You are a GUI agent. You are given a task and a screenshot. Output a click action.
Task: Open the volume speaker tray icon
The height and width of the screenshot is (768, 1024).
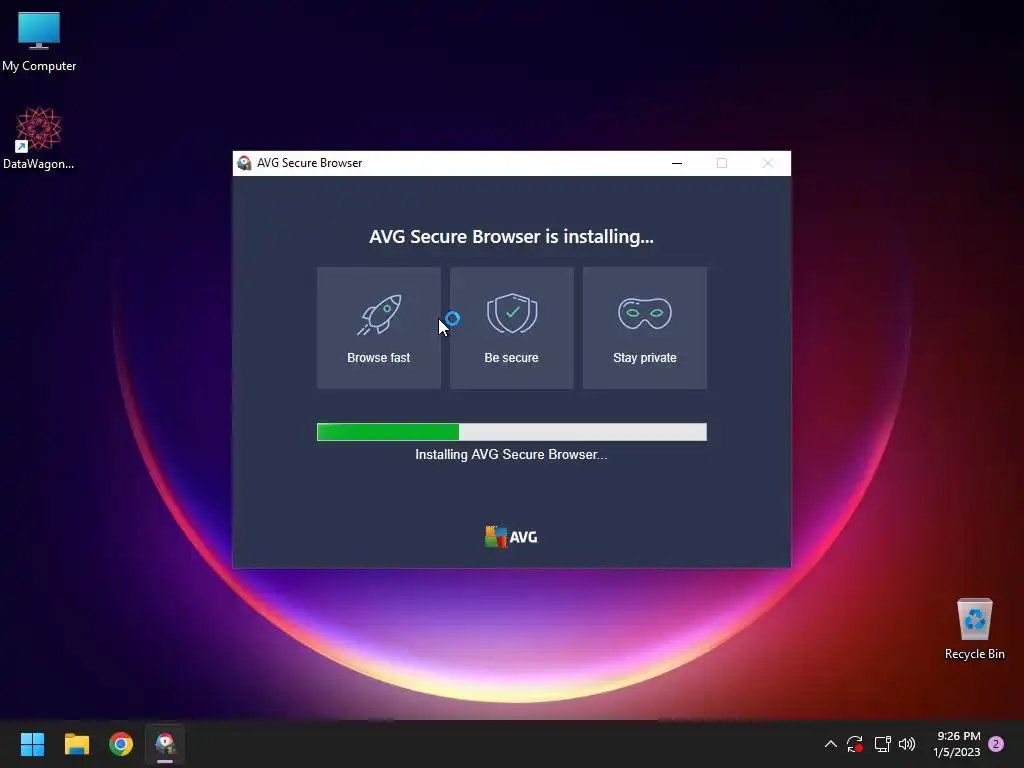907,744
